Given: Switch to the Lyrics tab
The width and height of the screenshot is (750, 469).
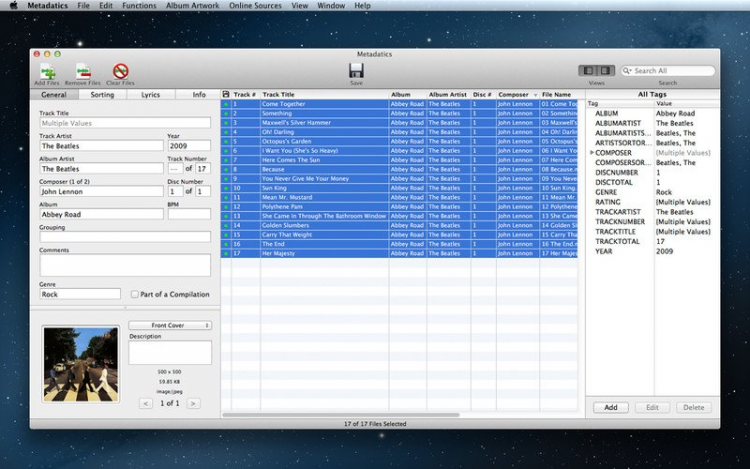Looking at the screenshot, I should point(150,94).
